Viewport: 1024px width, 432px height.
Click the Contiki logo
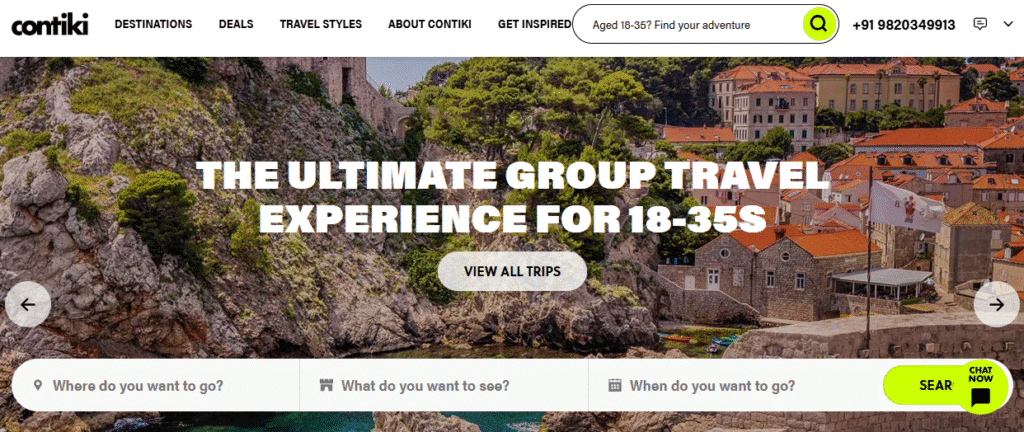tap(50, 24)
